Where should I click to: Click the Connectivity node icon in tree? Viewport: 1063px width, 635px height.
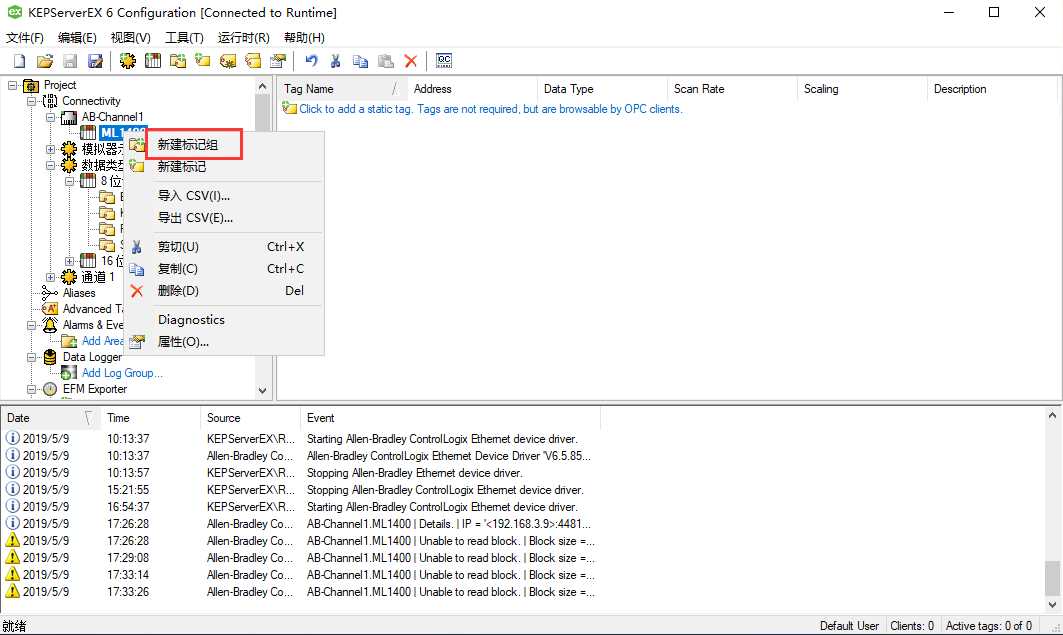(50, 101)
